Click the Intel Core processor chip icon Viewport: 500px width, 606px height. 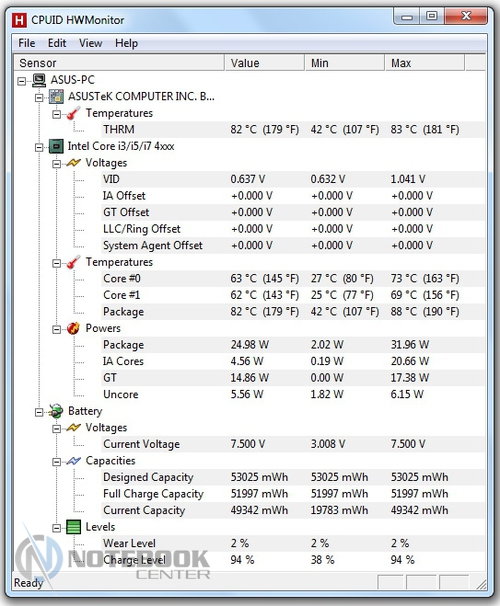[56, 146]
